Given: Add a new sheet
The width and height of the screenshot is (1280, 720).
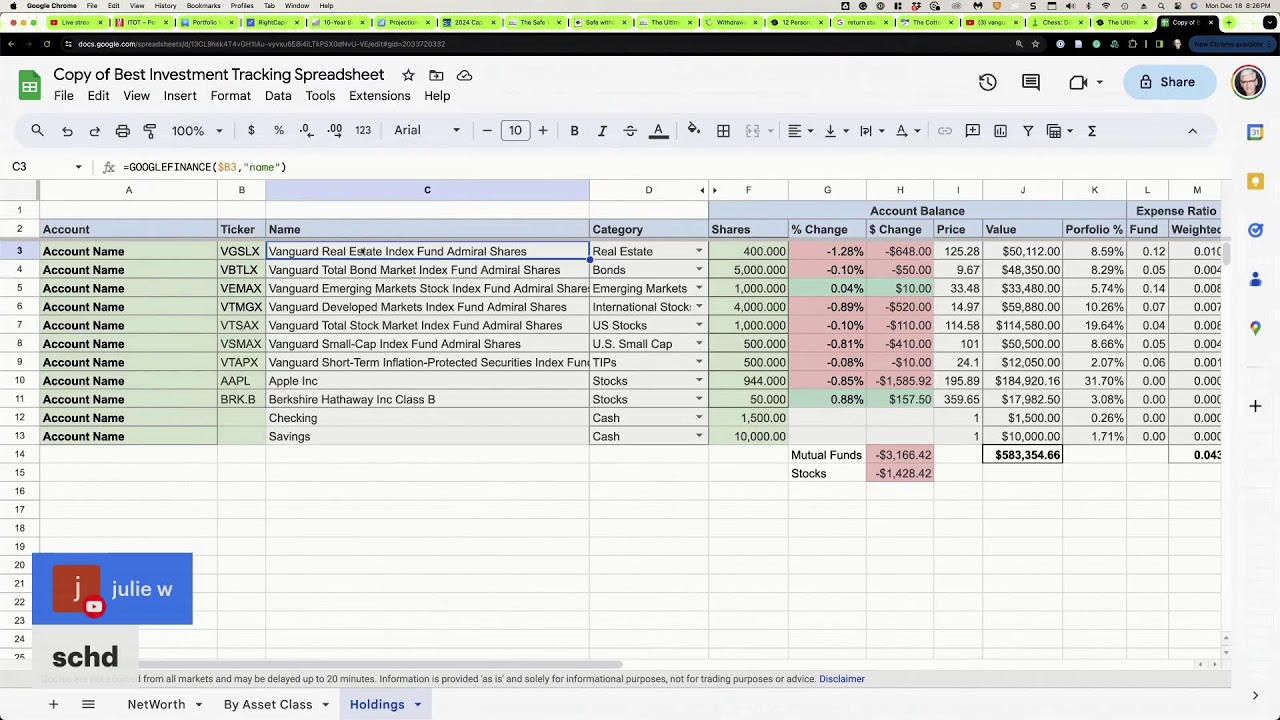Looking at the screenshot, I should 54,704.
